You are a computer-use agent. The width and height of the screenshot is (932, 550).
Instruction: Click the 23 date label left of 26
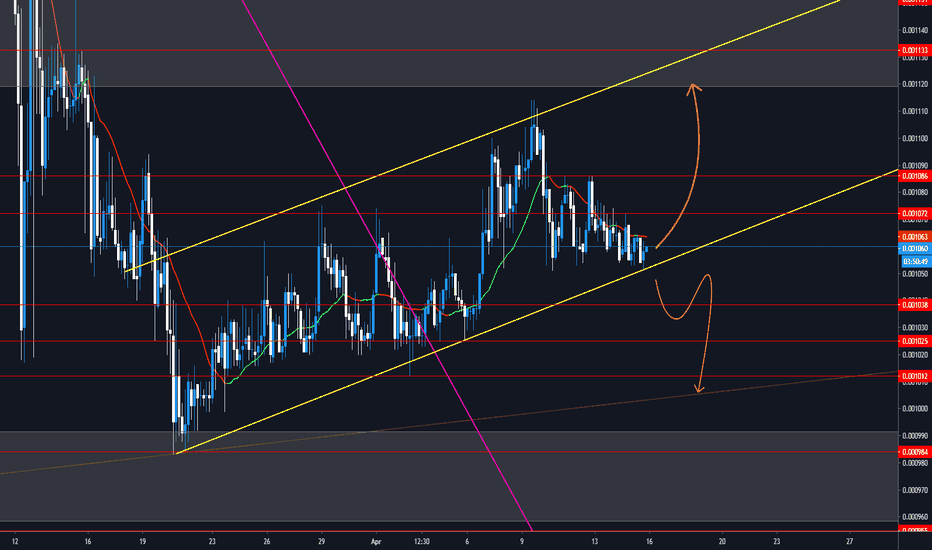pos(212,542)
